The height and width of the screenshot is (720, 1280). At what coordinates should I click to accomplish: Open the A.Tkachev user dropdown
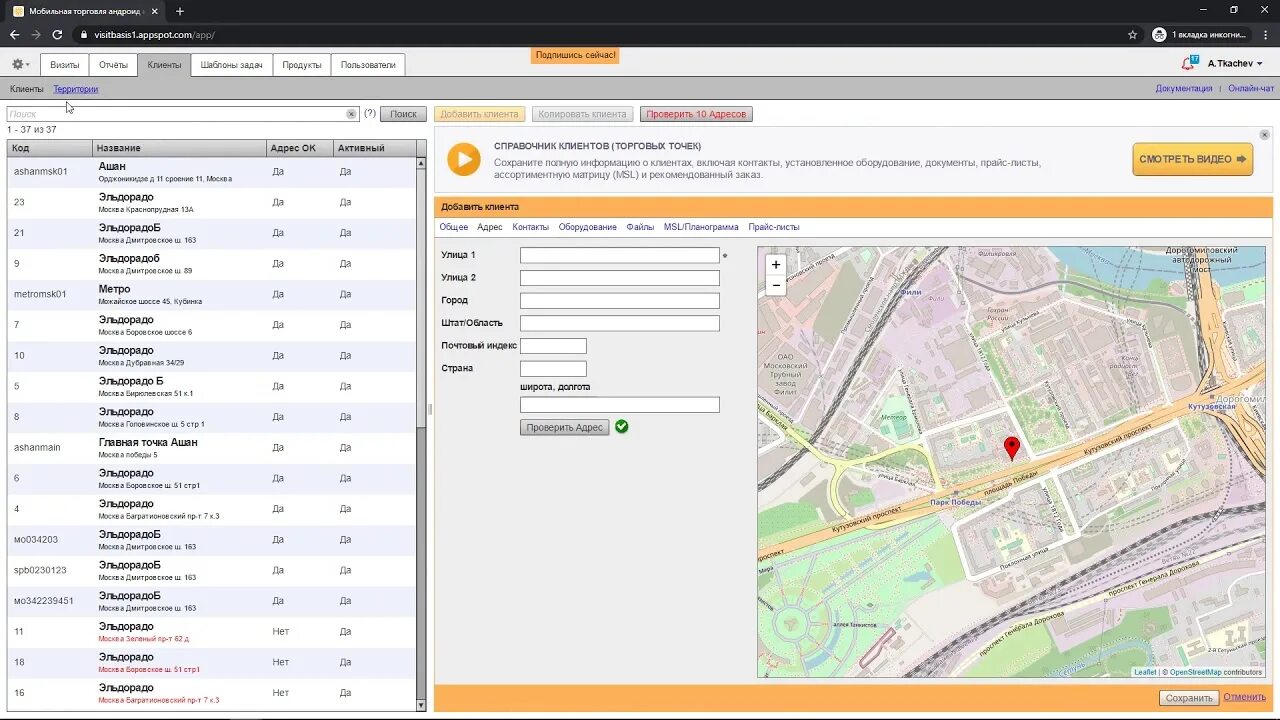[1234, 63]
